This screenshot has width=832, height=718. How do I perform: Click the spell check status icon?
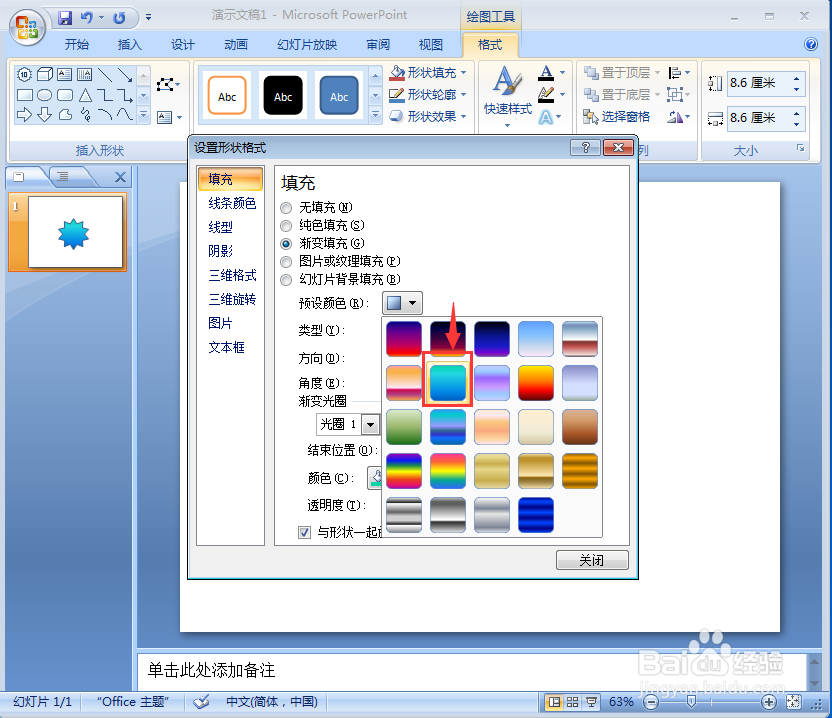(201, 702)
